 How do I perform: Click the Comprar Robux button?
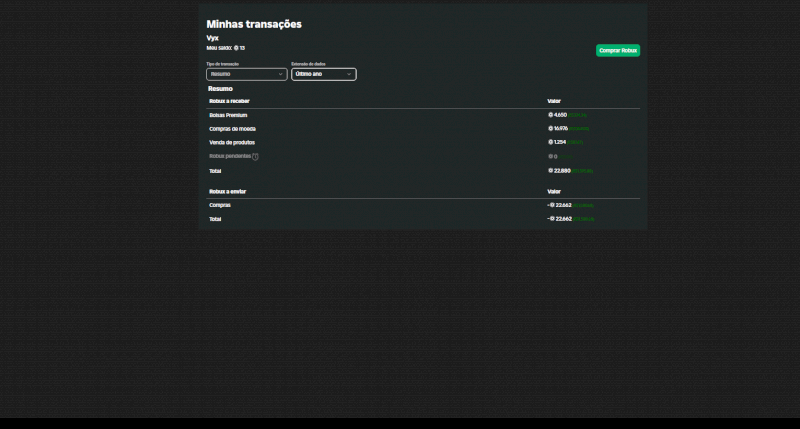pos(618,51)
